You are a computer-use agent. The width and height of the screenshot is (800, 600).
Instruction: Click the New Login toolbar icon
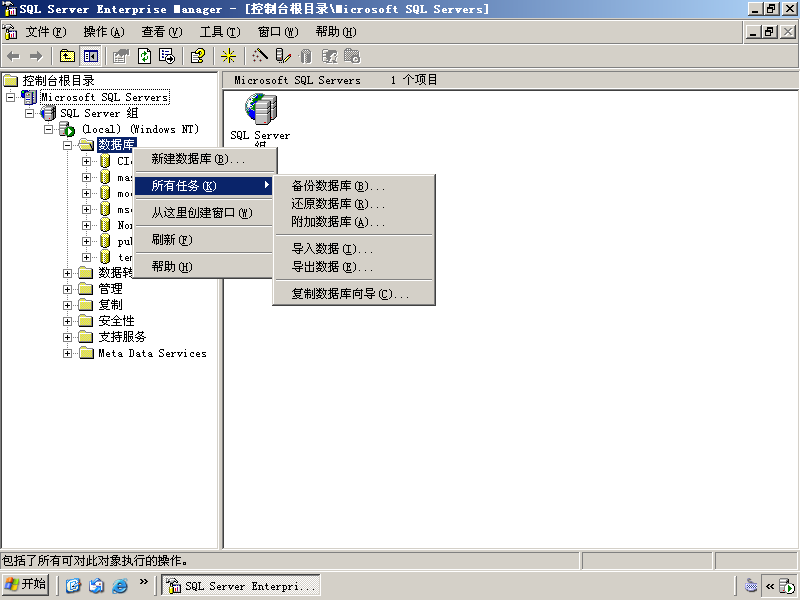[330, 56]
